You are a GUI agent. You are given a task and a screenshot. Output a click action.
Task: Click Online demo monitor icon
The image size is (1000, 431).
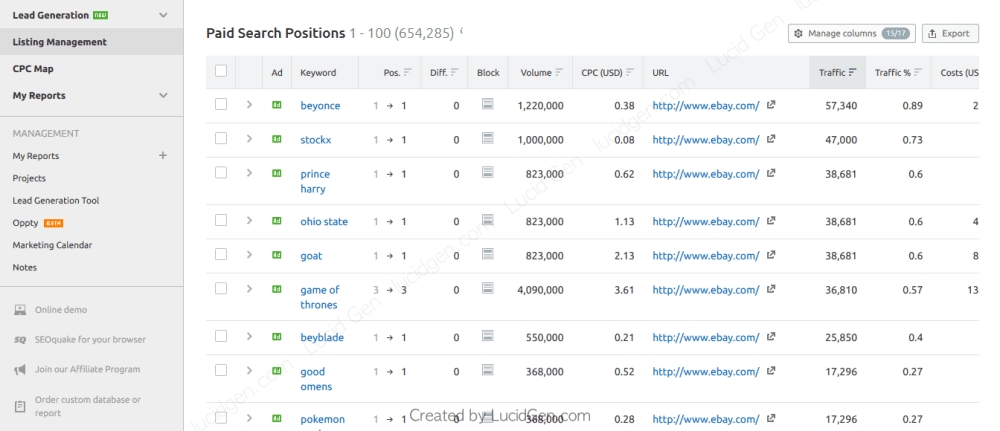[20, 310]
